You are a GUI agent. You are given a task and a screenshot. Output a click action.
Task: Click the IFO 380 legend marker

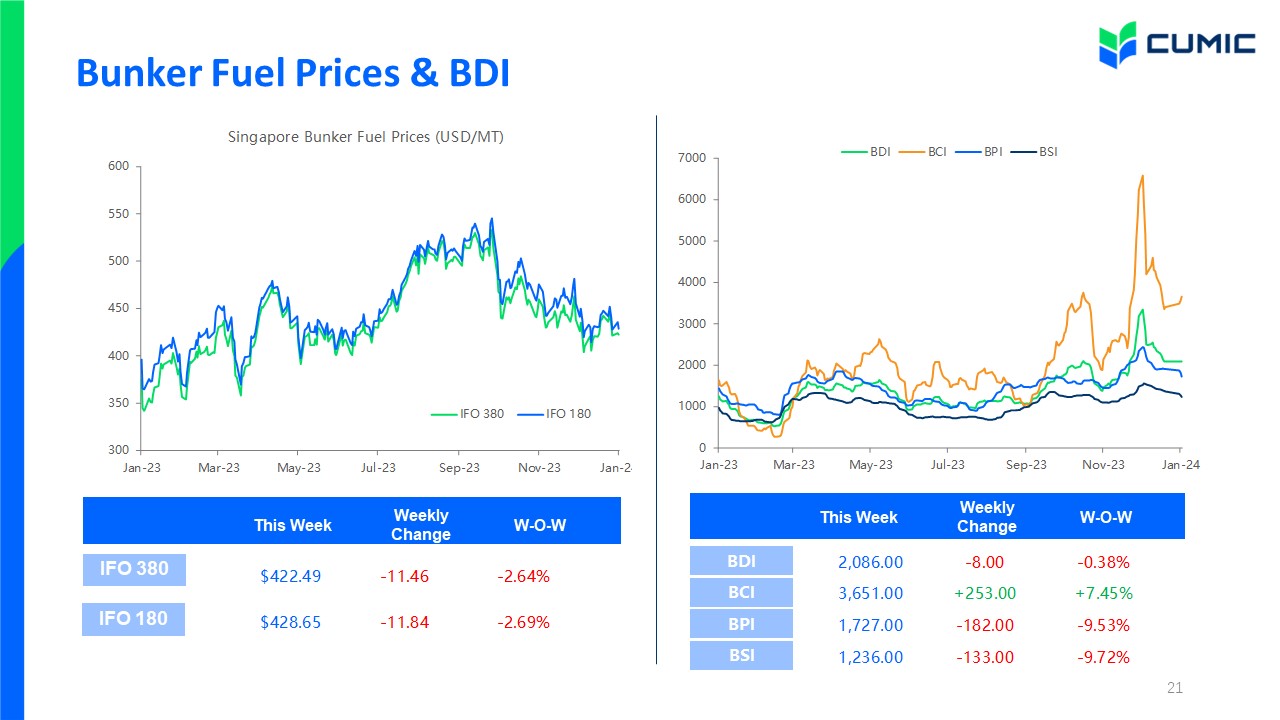(x=444, y=413)
